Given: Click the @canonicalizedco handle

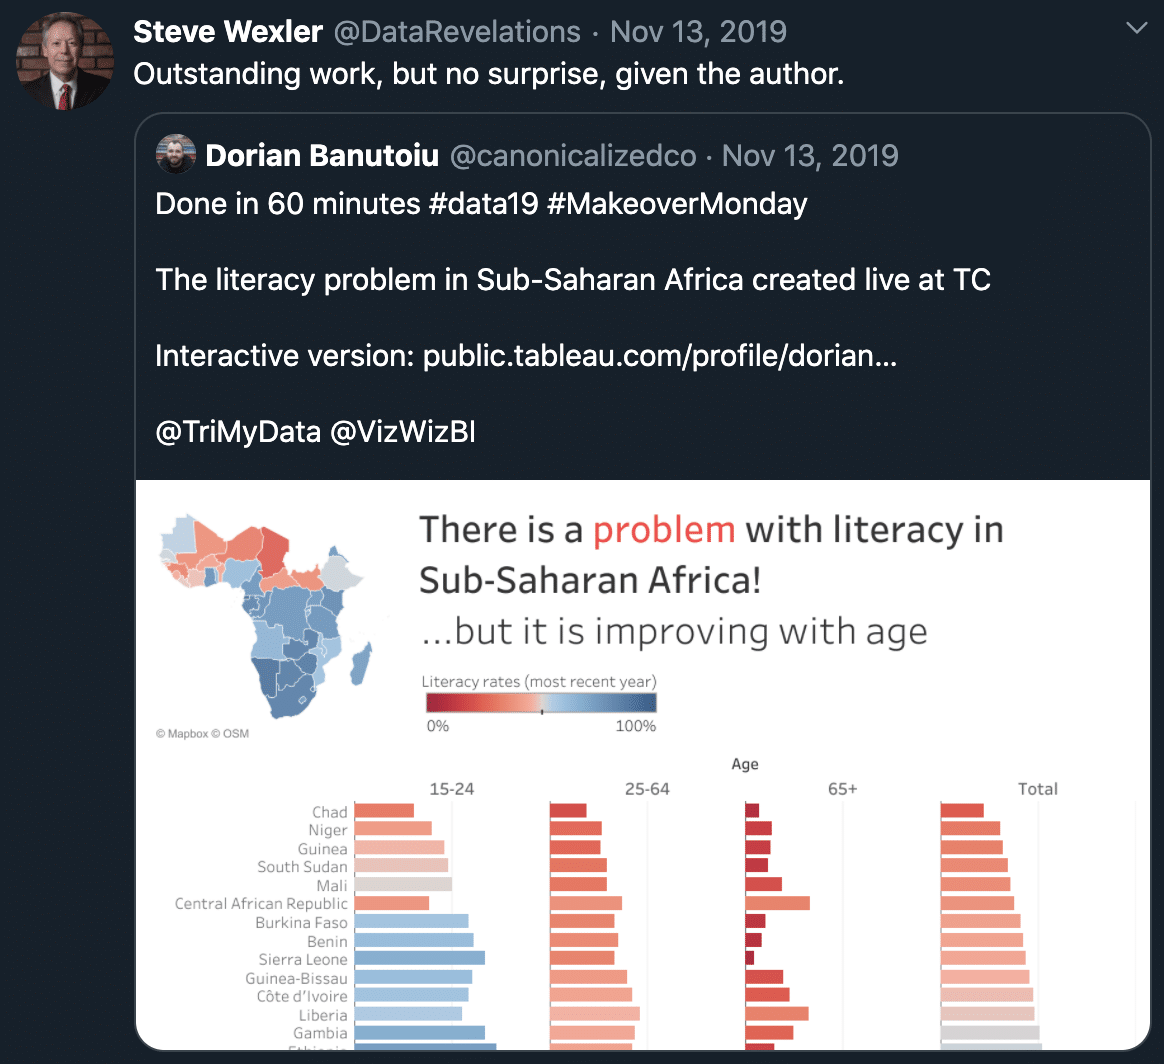Looking at the screenshot, I should click(573, 156).
